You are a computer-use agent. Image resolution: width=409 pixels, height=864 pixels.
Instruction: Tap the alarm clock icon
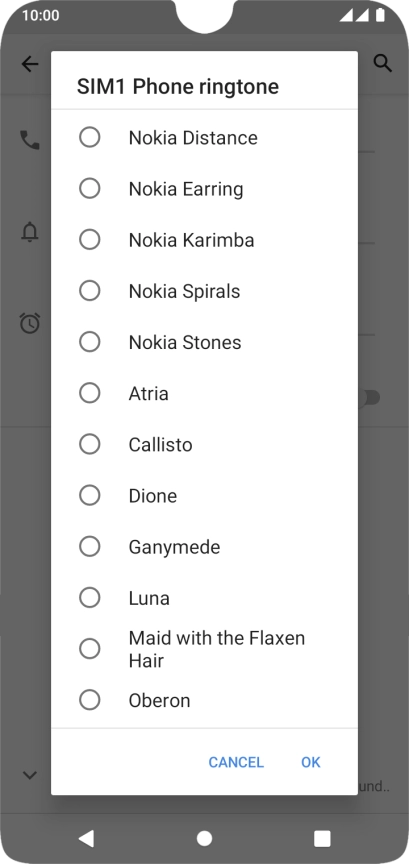[30, 323]
